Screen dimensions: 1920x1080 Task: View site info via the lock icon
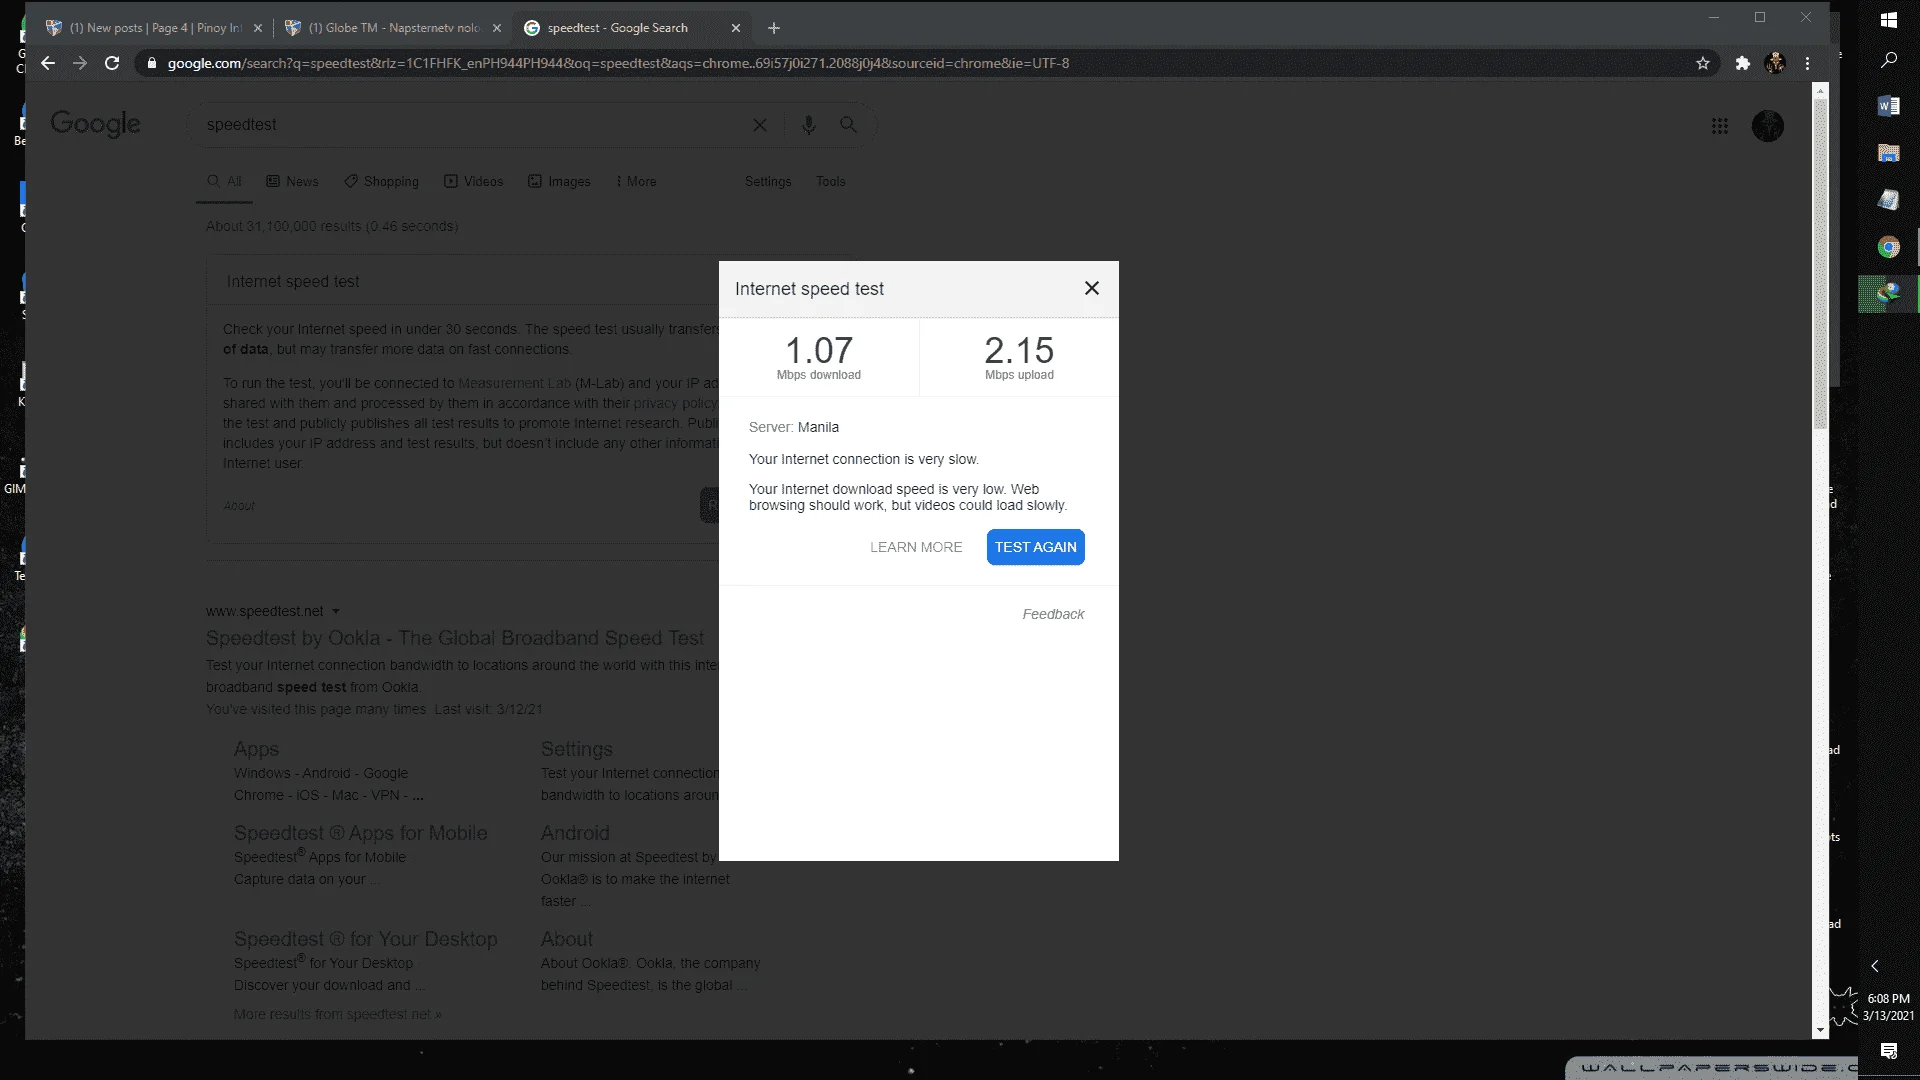coord(151,63)
